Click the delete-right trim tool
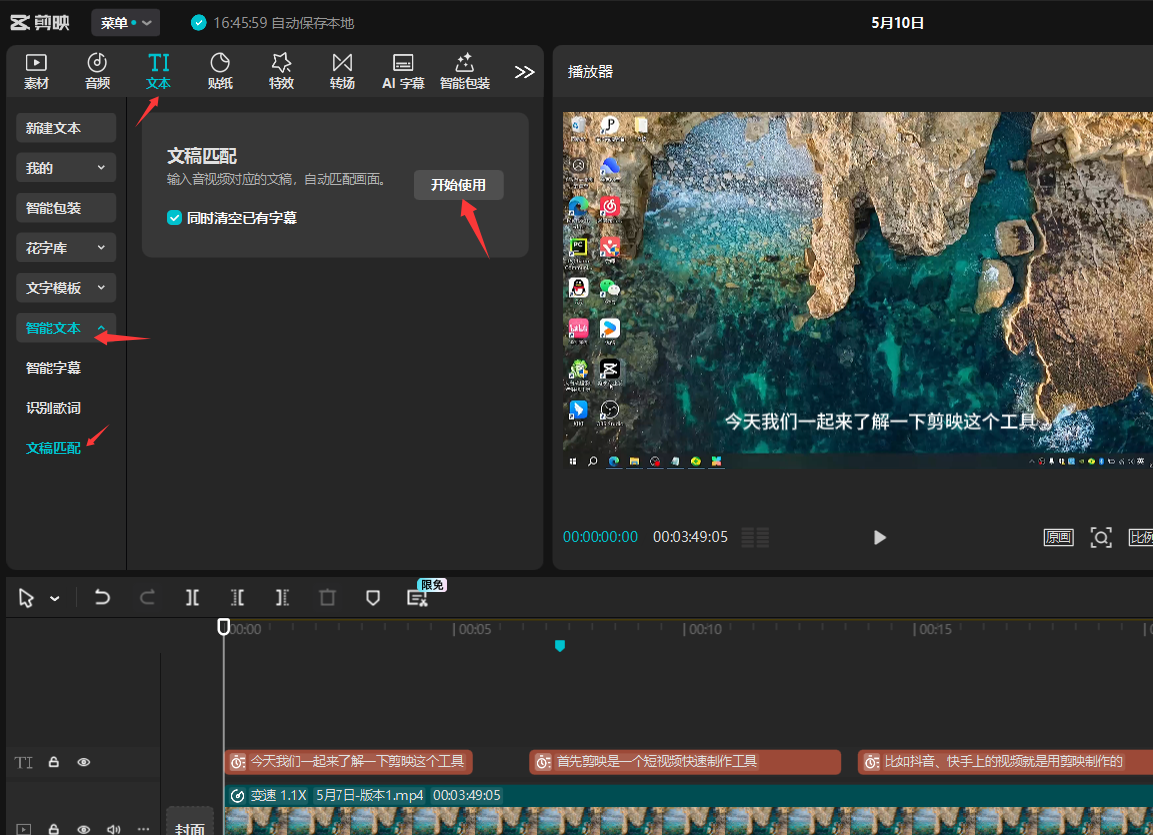This screenshot has width=1153, height=835. (282, 598)
